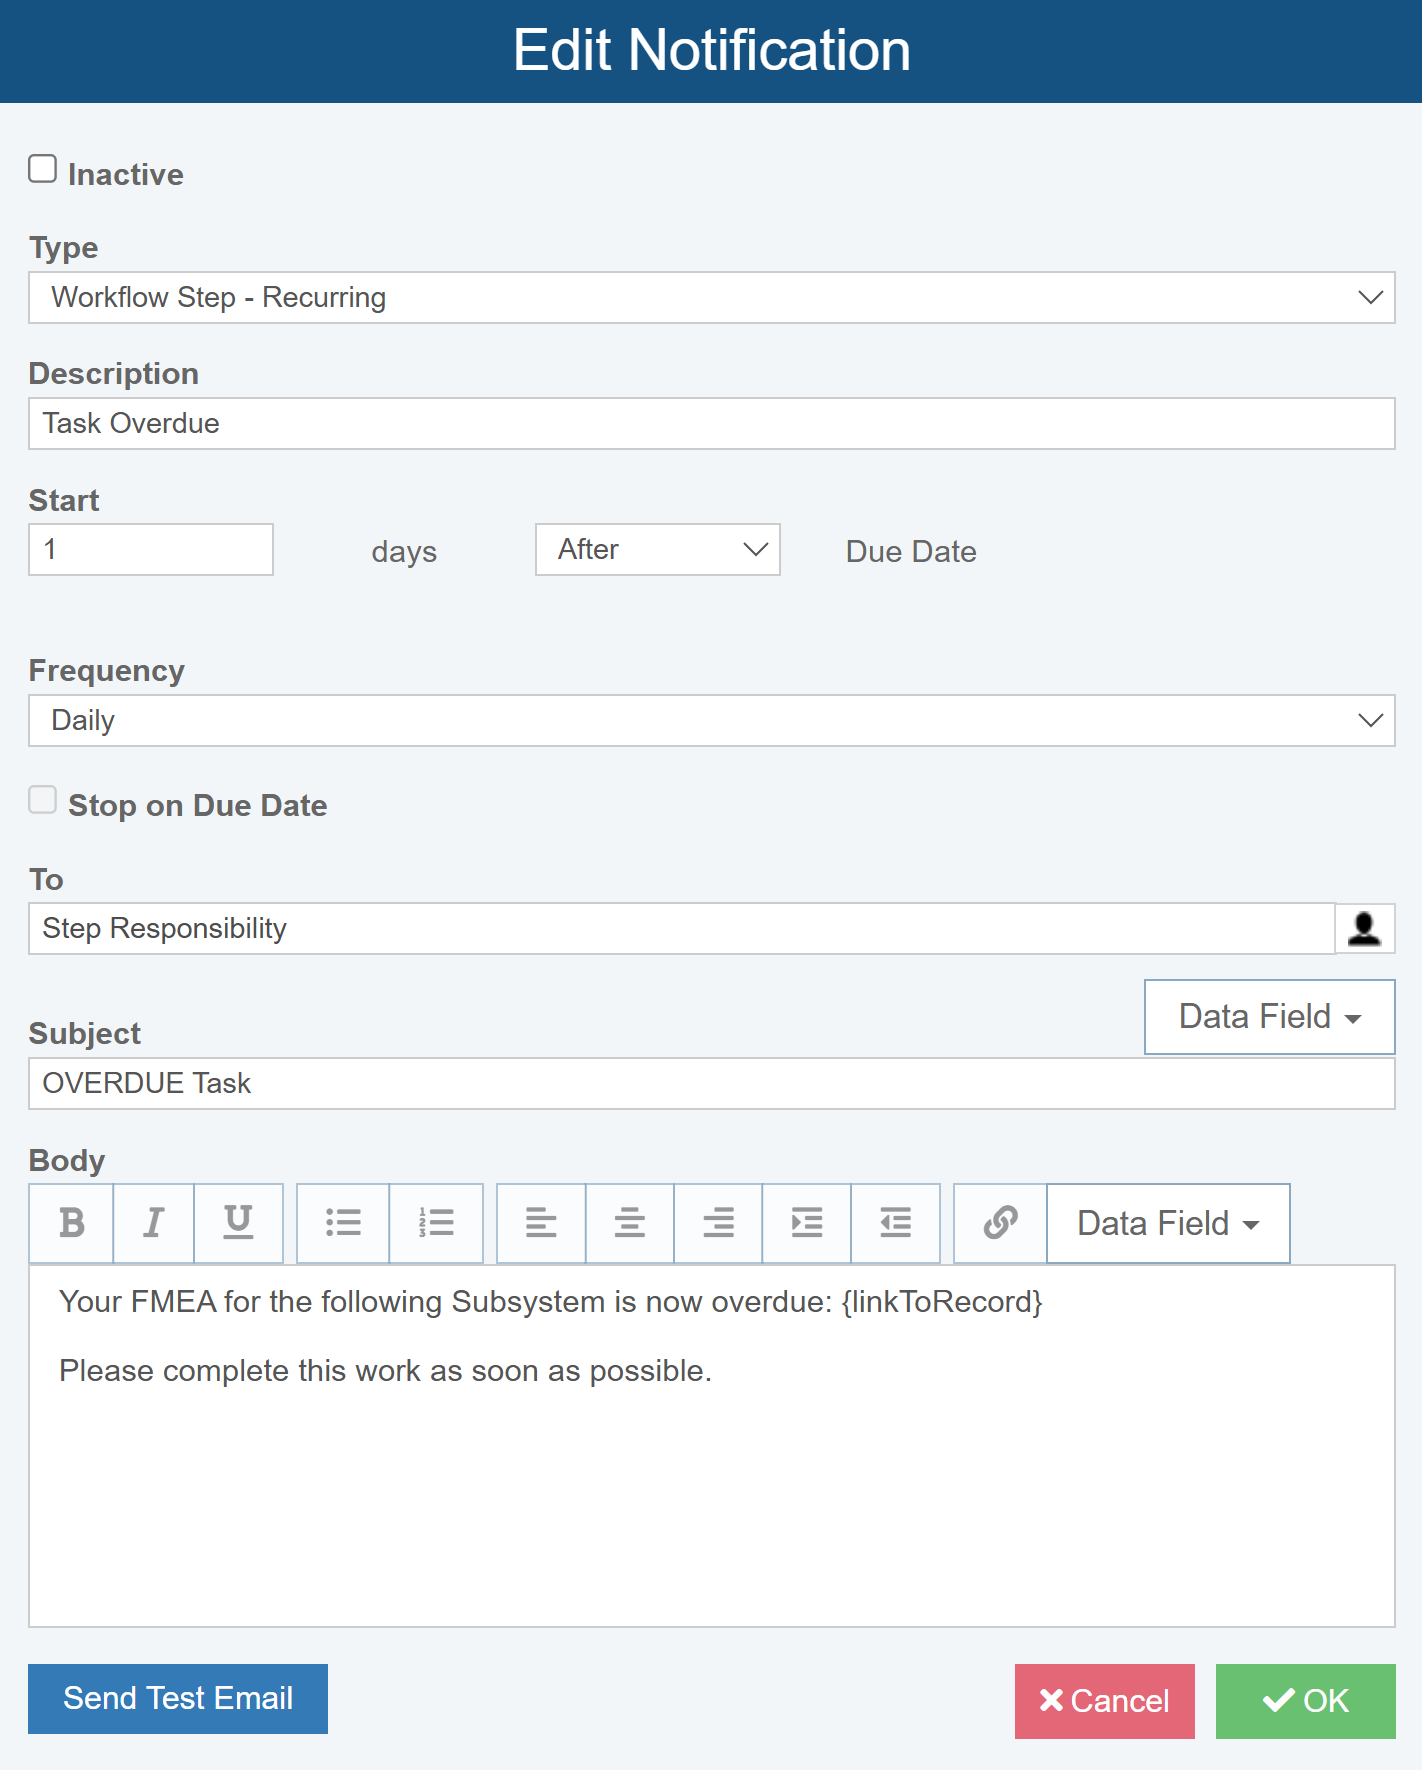The width and height of the screenshot is (1422, 1770).
Task: Open the Type dropdown
Action: [x=711, y=298]
